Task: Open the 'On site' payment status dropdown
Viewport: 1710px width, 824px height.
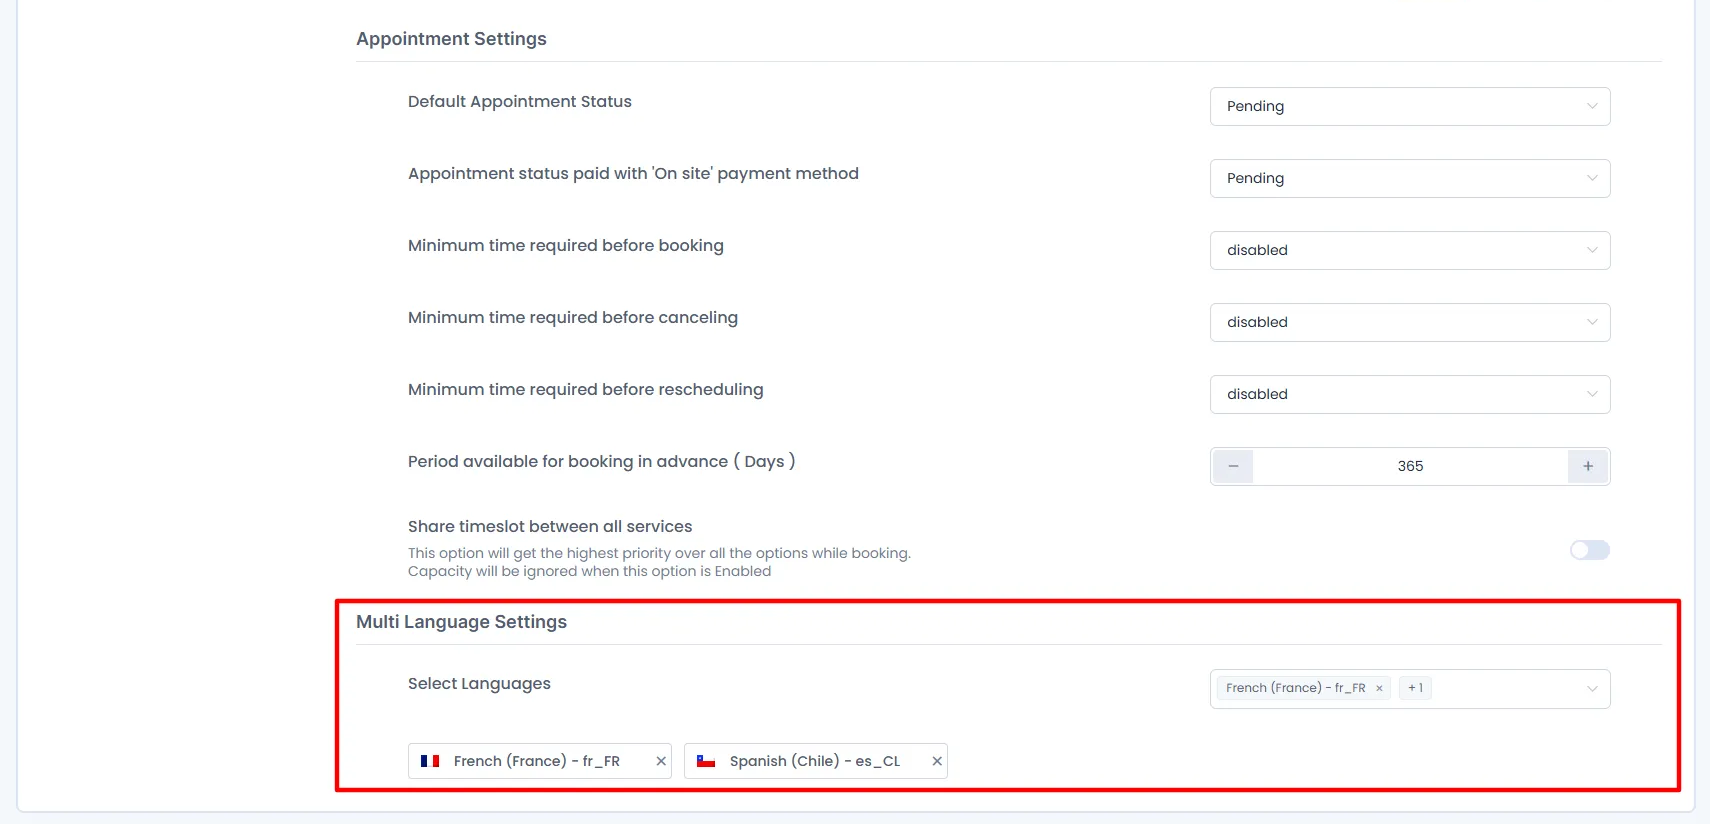Action: coord(1410,178)
